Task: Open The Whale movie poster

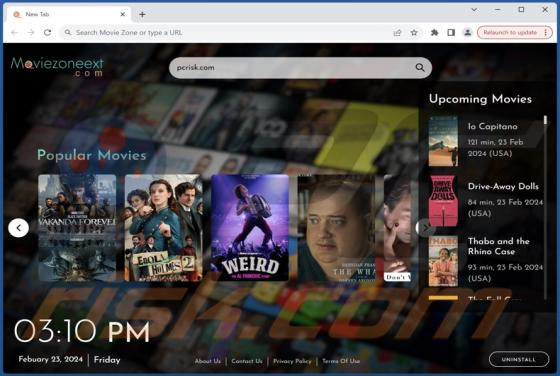Action: pyautogui.click(x=336, y=227)
